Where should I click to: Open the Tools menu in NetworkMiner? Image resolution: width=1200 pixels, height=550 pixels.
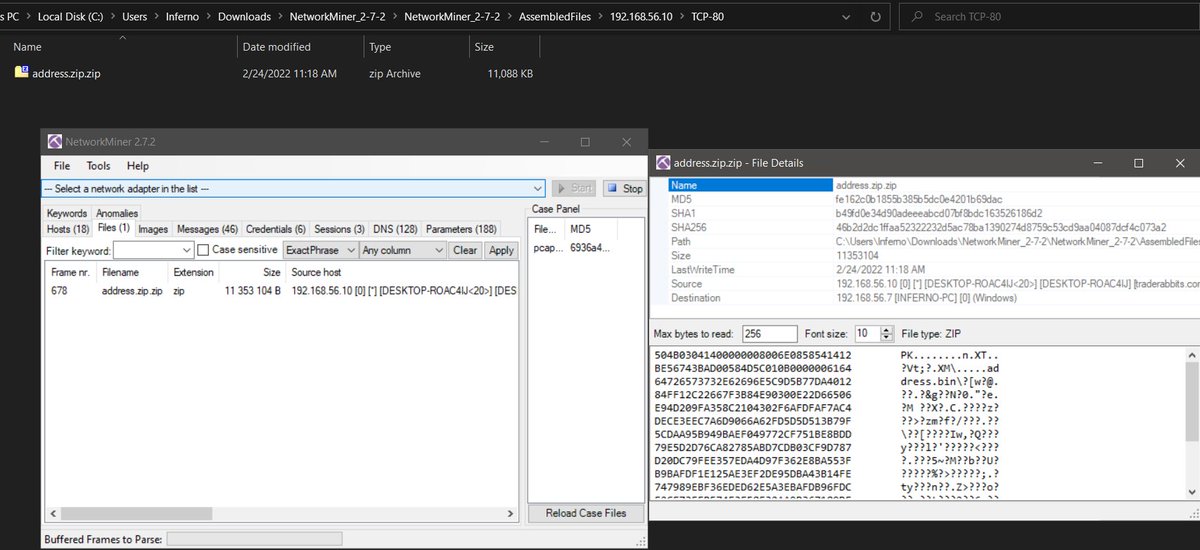coord(98,166)
